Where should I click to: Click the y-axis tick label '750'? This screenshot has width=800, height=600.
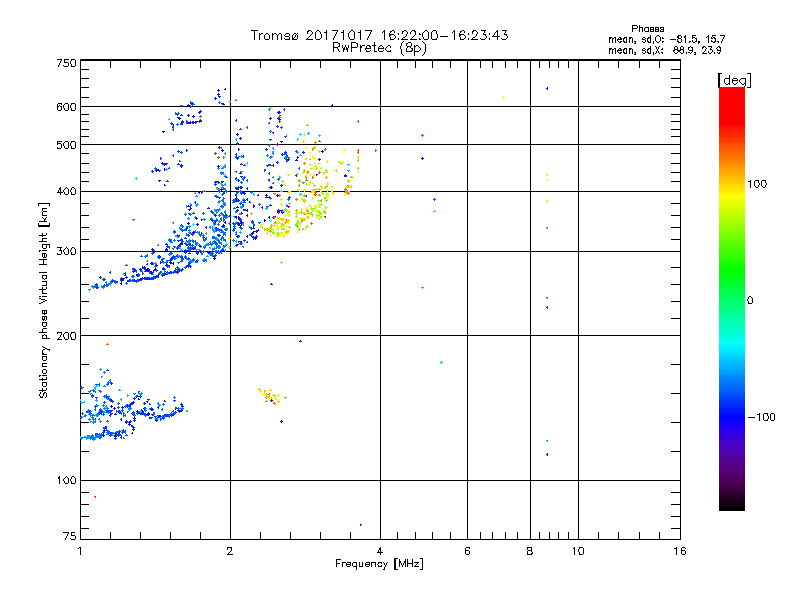(66, 63)
